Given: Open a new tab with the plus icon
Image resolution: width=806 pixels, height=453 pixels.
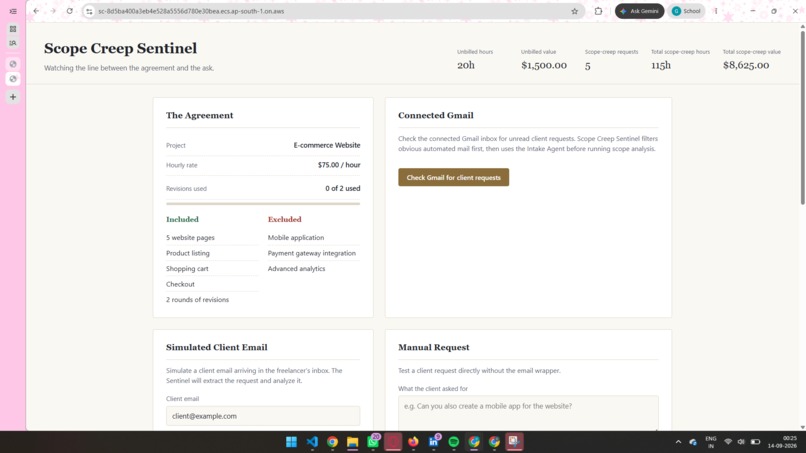Looking at the screenshot, I should [x=13, y=97].
